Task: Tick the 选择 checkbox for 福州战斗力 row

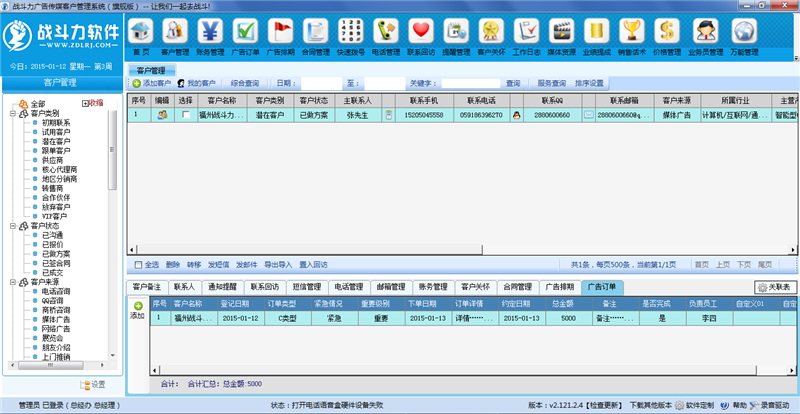Action: [186, 115]
